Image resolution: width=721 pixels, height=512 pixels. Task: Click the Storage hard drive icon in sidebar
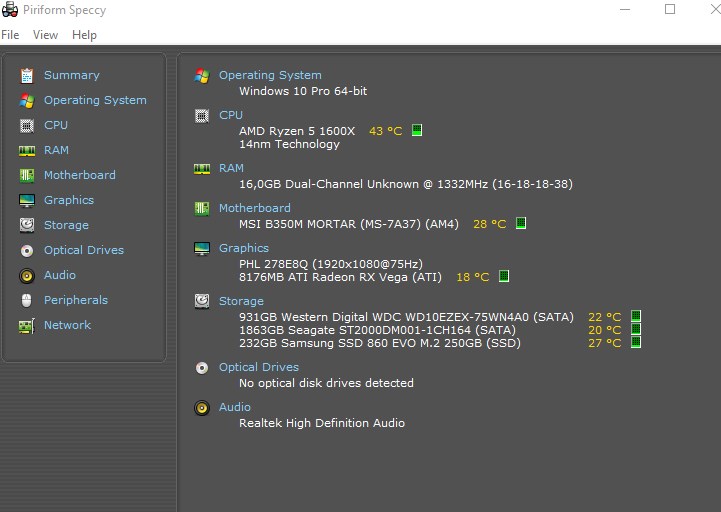coord(27,225)
